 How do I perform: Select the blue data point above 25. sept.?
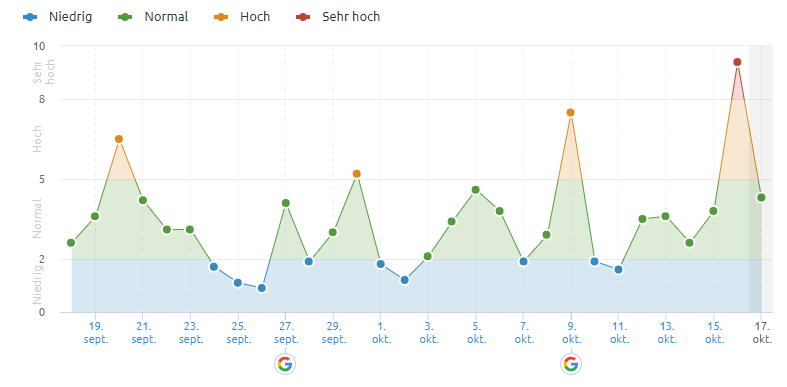pyautogui.click(x=238, y=283)
